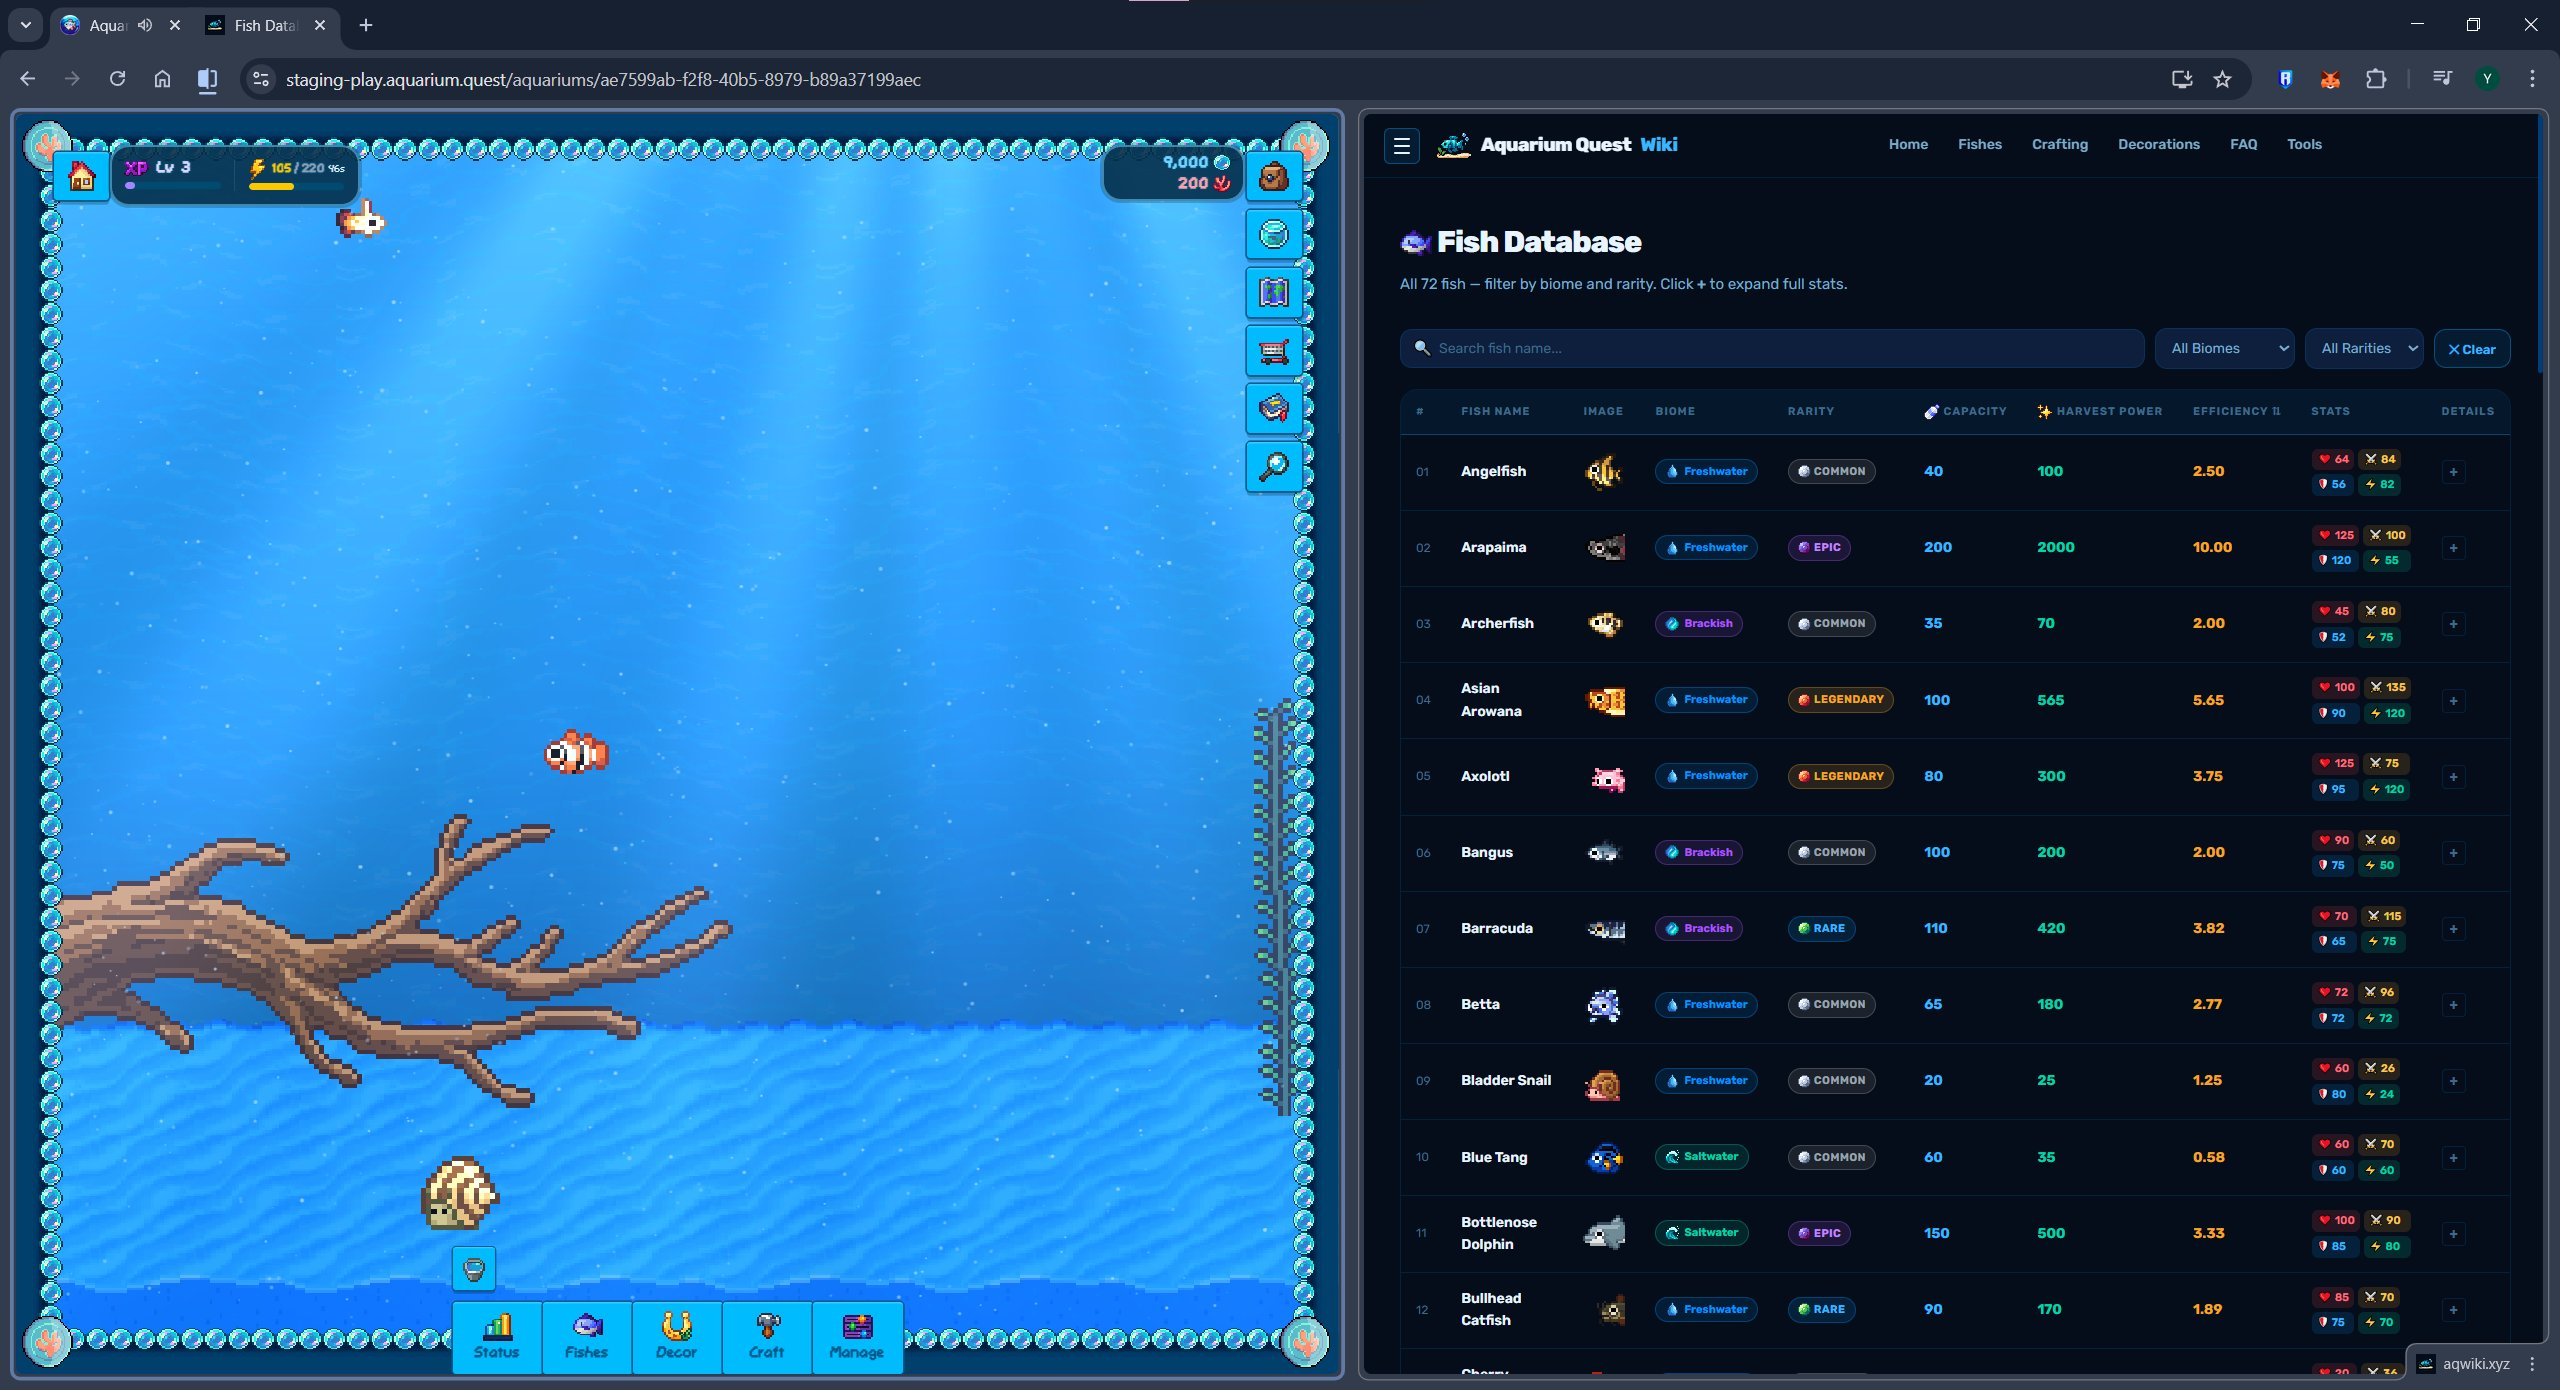Click the small bucket icon above Status
The height and width of the screenshot is (1390, 2560).
474,1270
